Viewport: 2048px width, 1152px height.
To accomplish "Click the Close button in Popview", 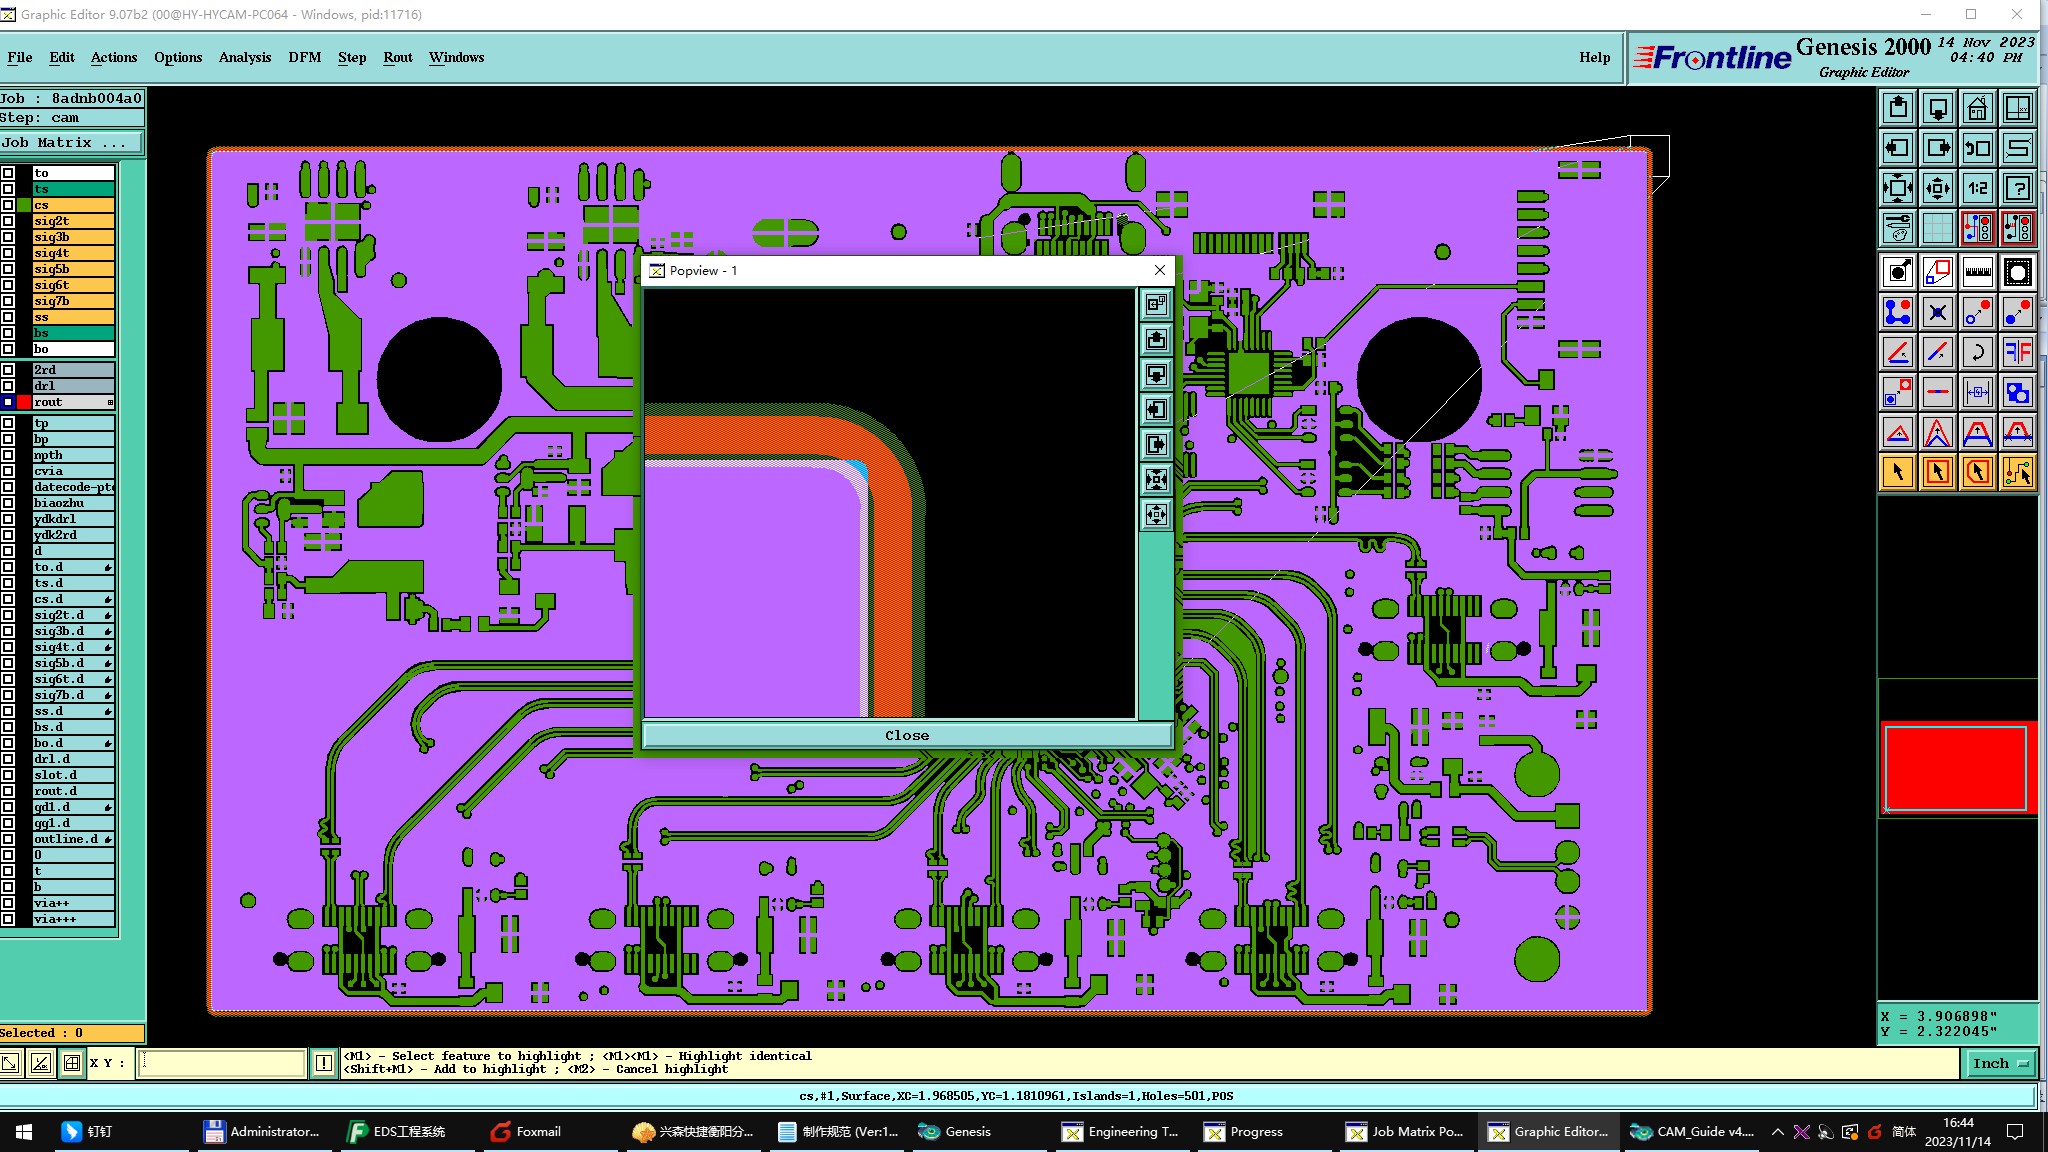I will 906,735.
